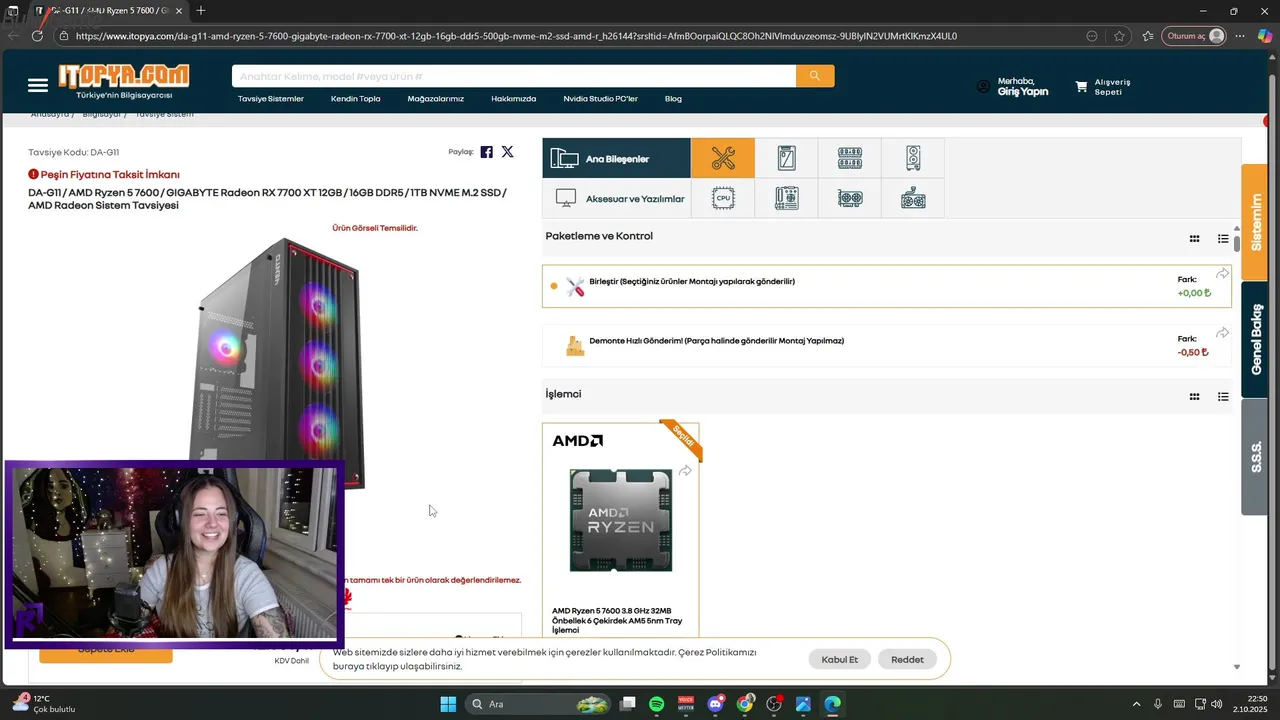Open a new browser tab with the plus button
The height and width of the screenshot is (720, 1280).
(201, 11)
